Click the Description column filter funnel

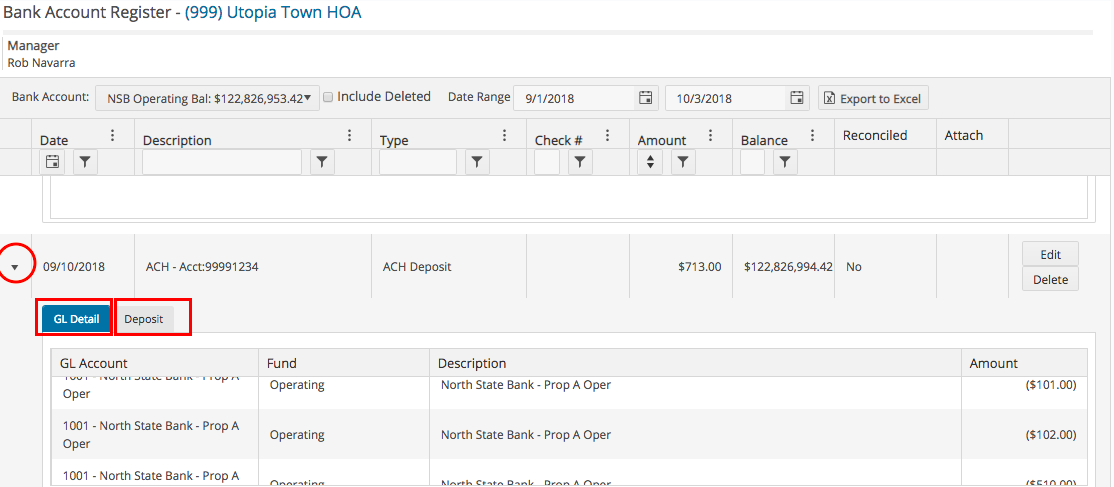322,163
